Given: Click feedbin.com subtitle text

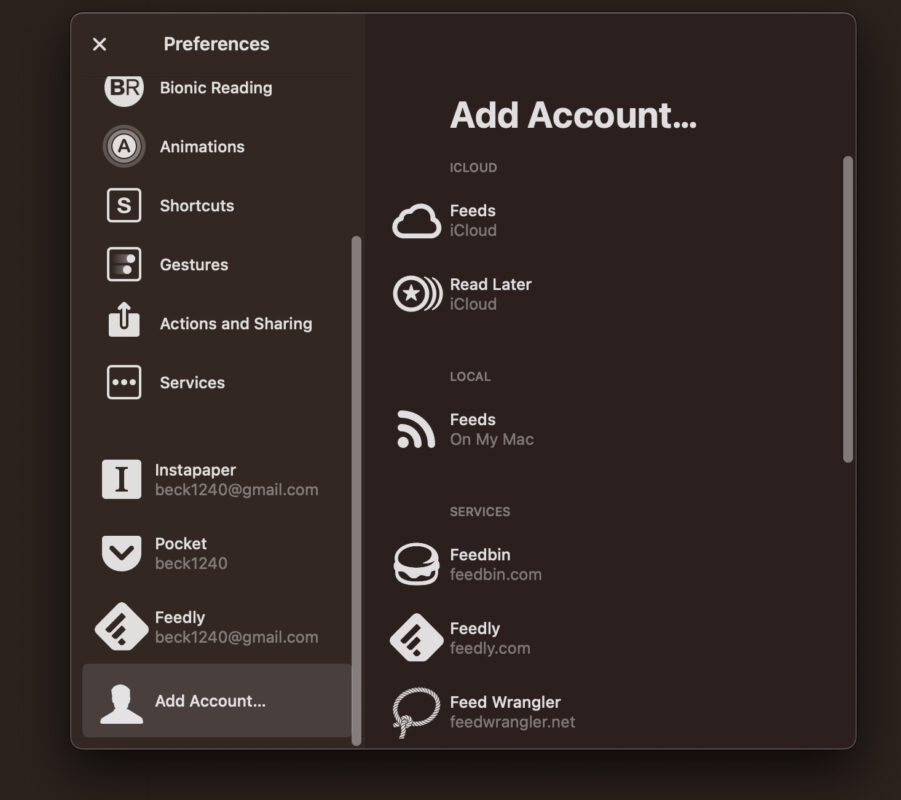Looking at the screenshot, I should point(496,574).
